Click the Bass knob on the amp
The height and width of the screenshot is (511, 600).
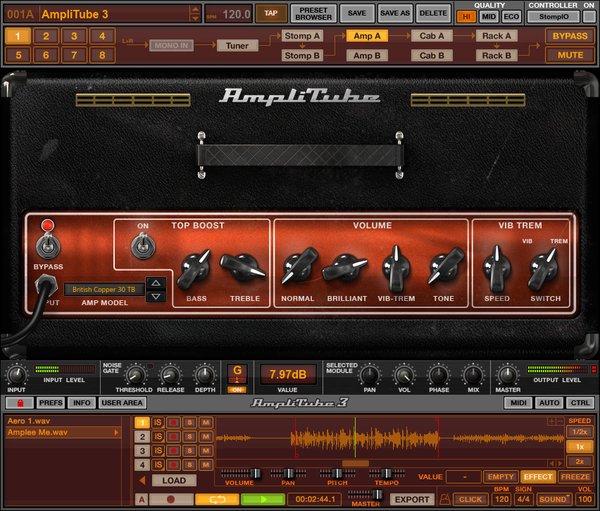click(x=194, y=269)
